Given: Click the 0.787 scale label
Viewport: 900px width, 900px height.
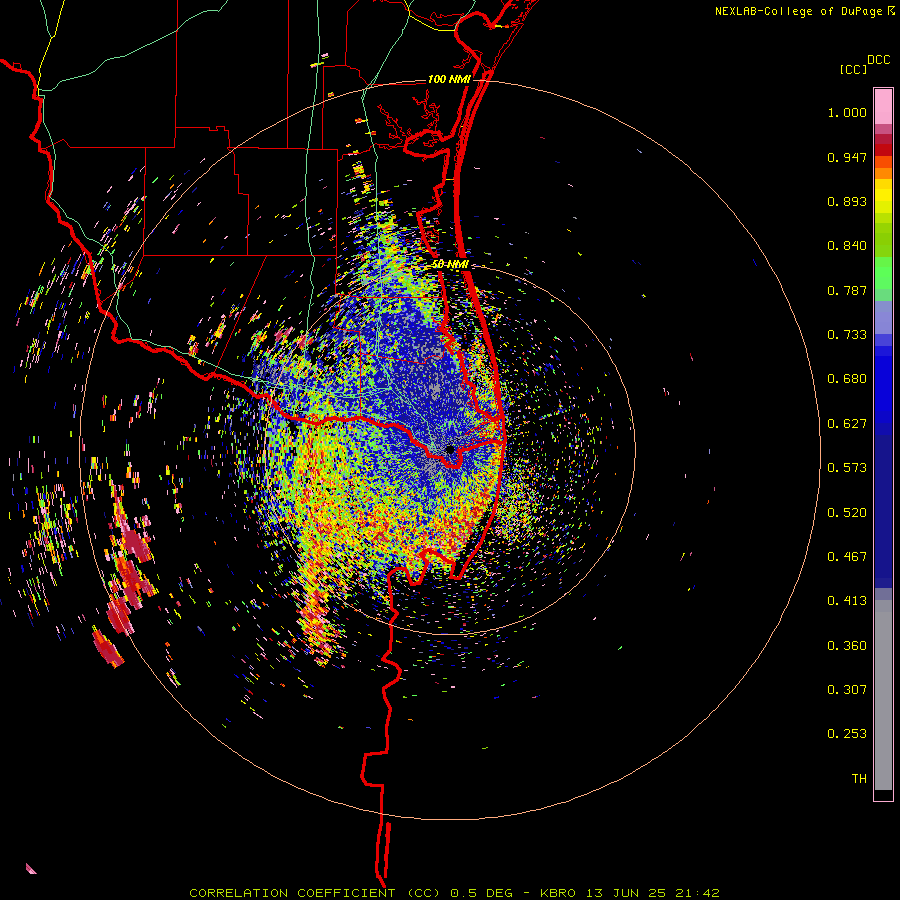Looking at the screenshot, I should coord(847,290).
